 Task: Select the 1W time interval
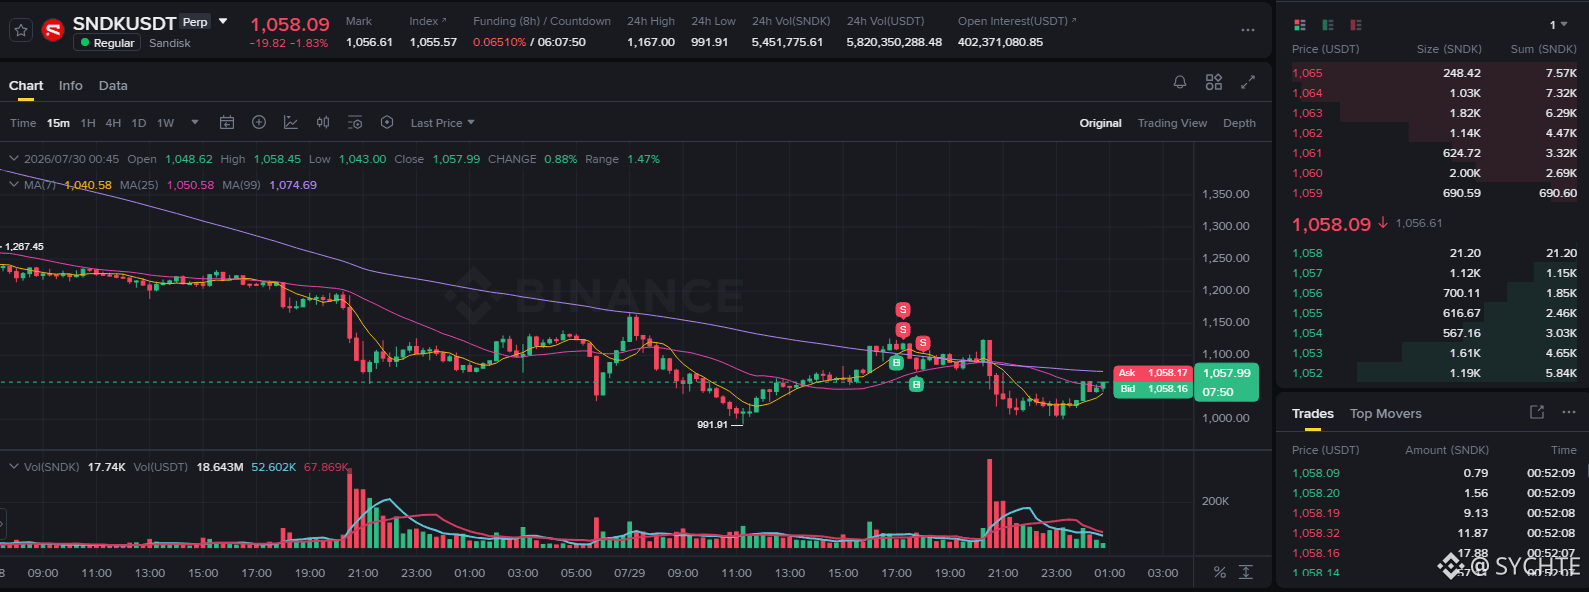(165, 123)
